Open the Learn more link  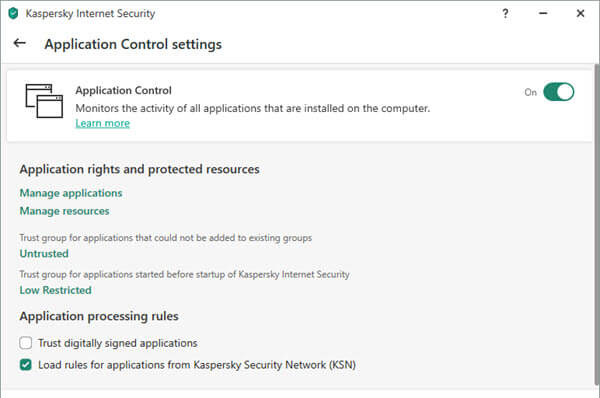[102, 123]
